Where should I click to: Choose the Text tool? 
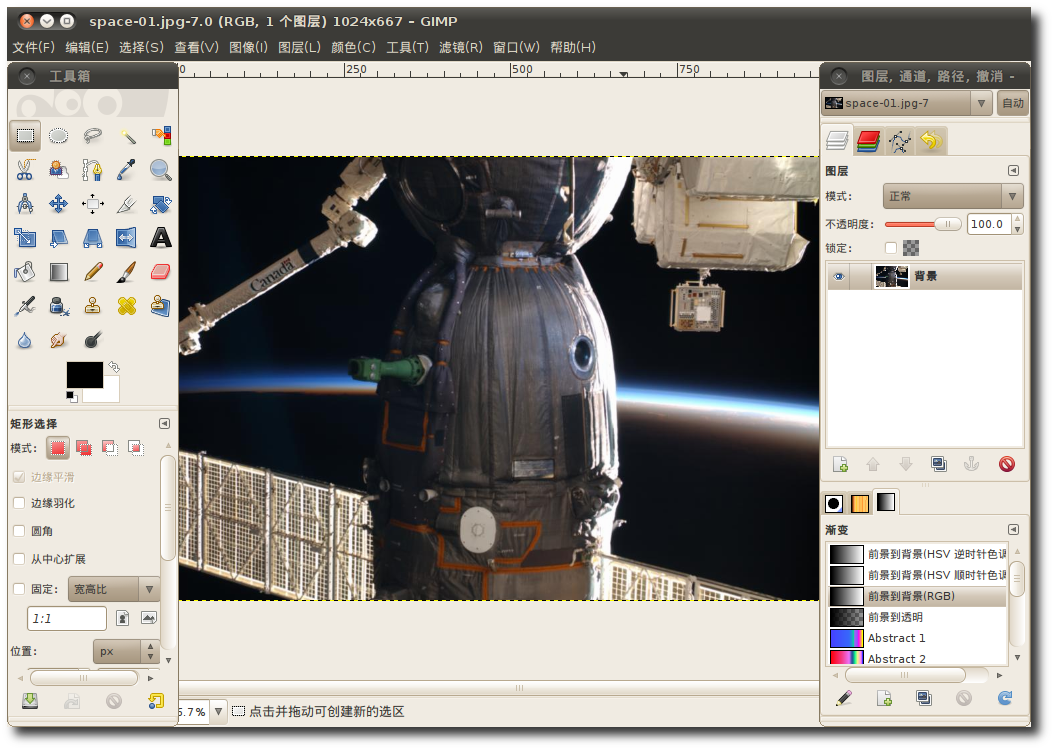click(160, 238)
